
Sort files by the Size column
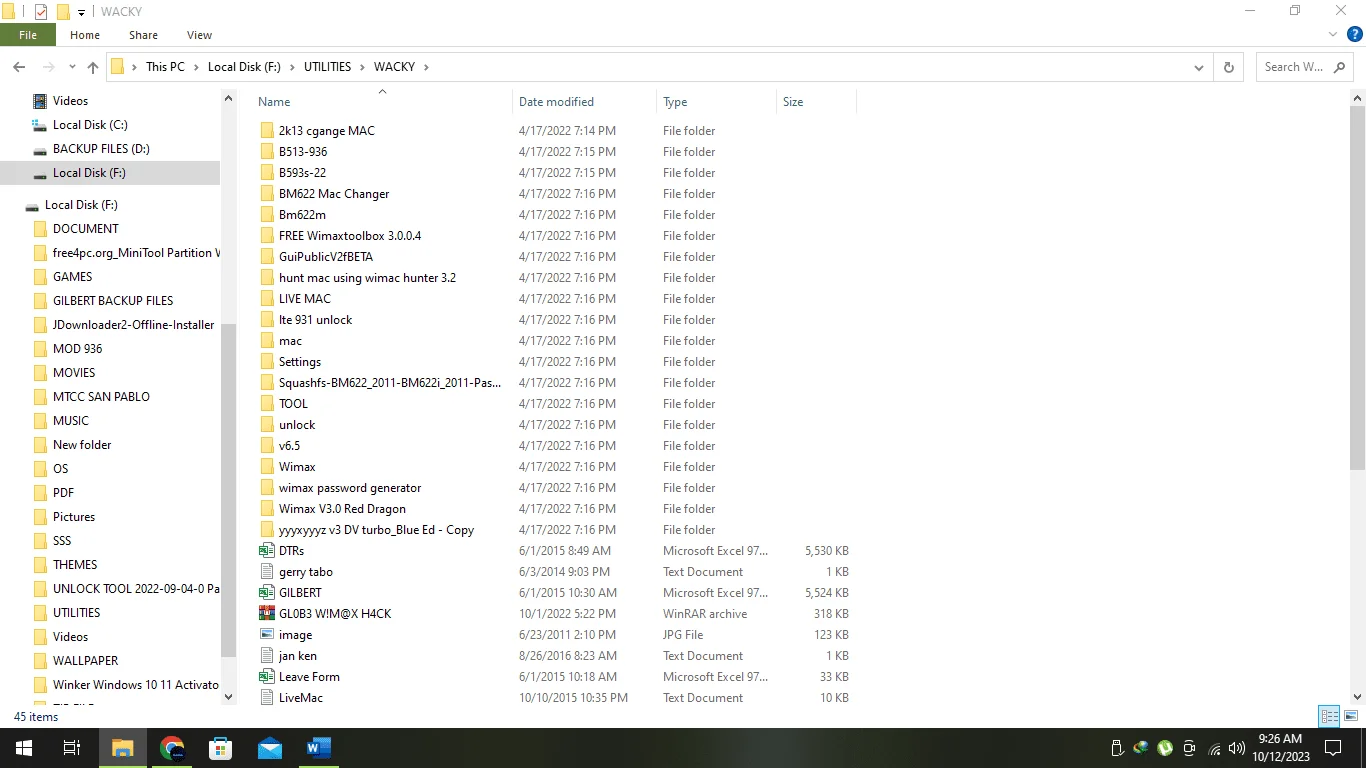(x=793, y=102)
